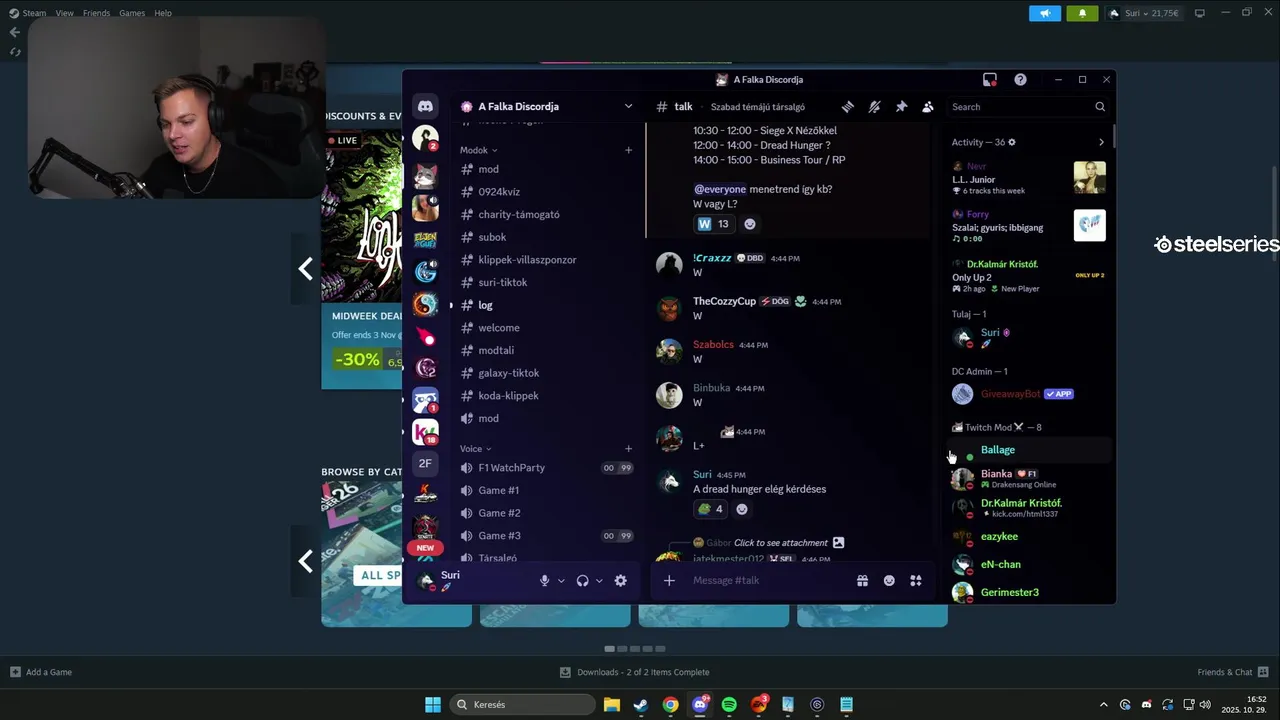Open Steam's Games menu

tap(132, 13)
